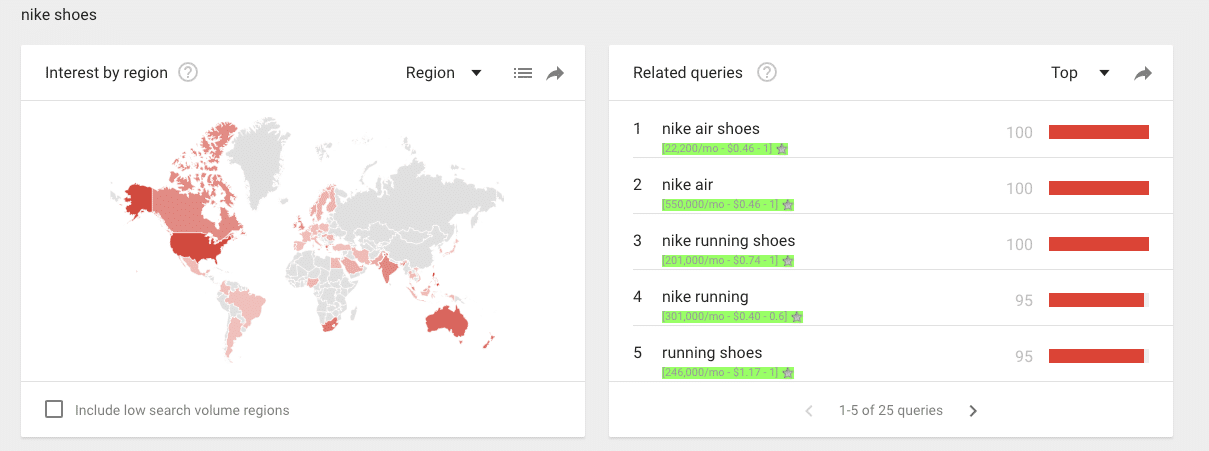Open help for Interest by region

click(187, 73)
